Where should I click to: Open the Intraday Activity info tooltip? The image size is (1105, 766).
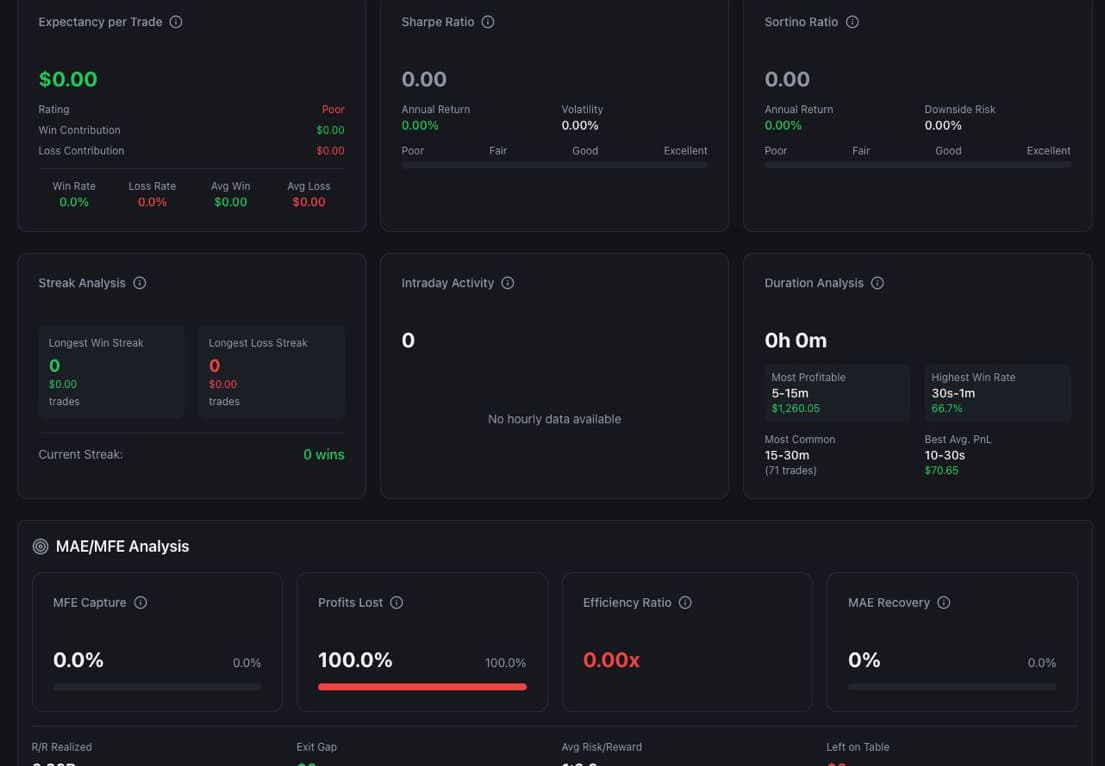510,282
